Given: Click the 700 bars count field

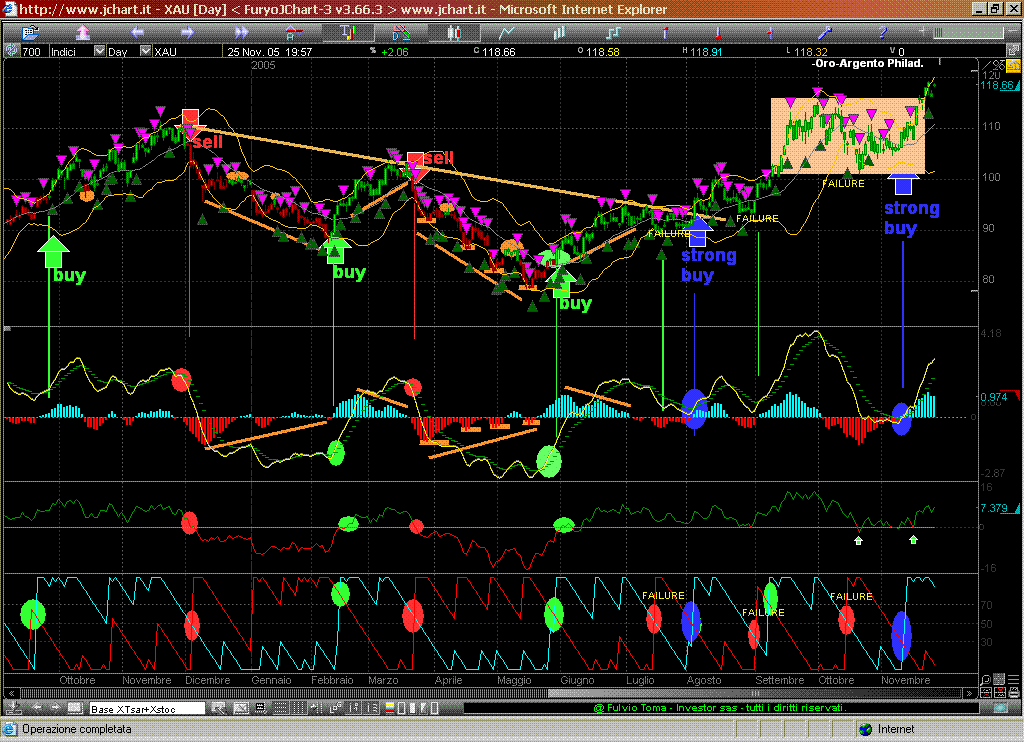Looking at the screenshot, I should click(31, 51).
